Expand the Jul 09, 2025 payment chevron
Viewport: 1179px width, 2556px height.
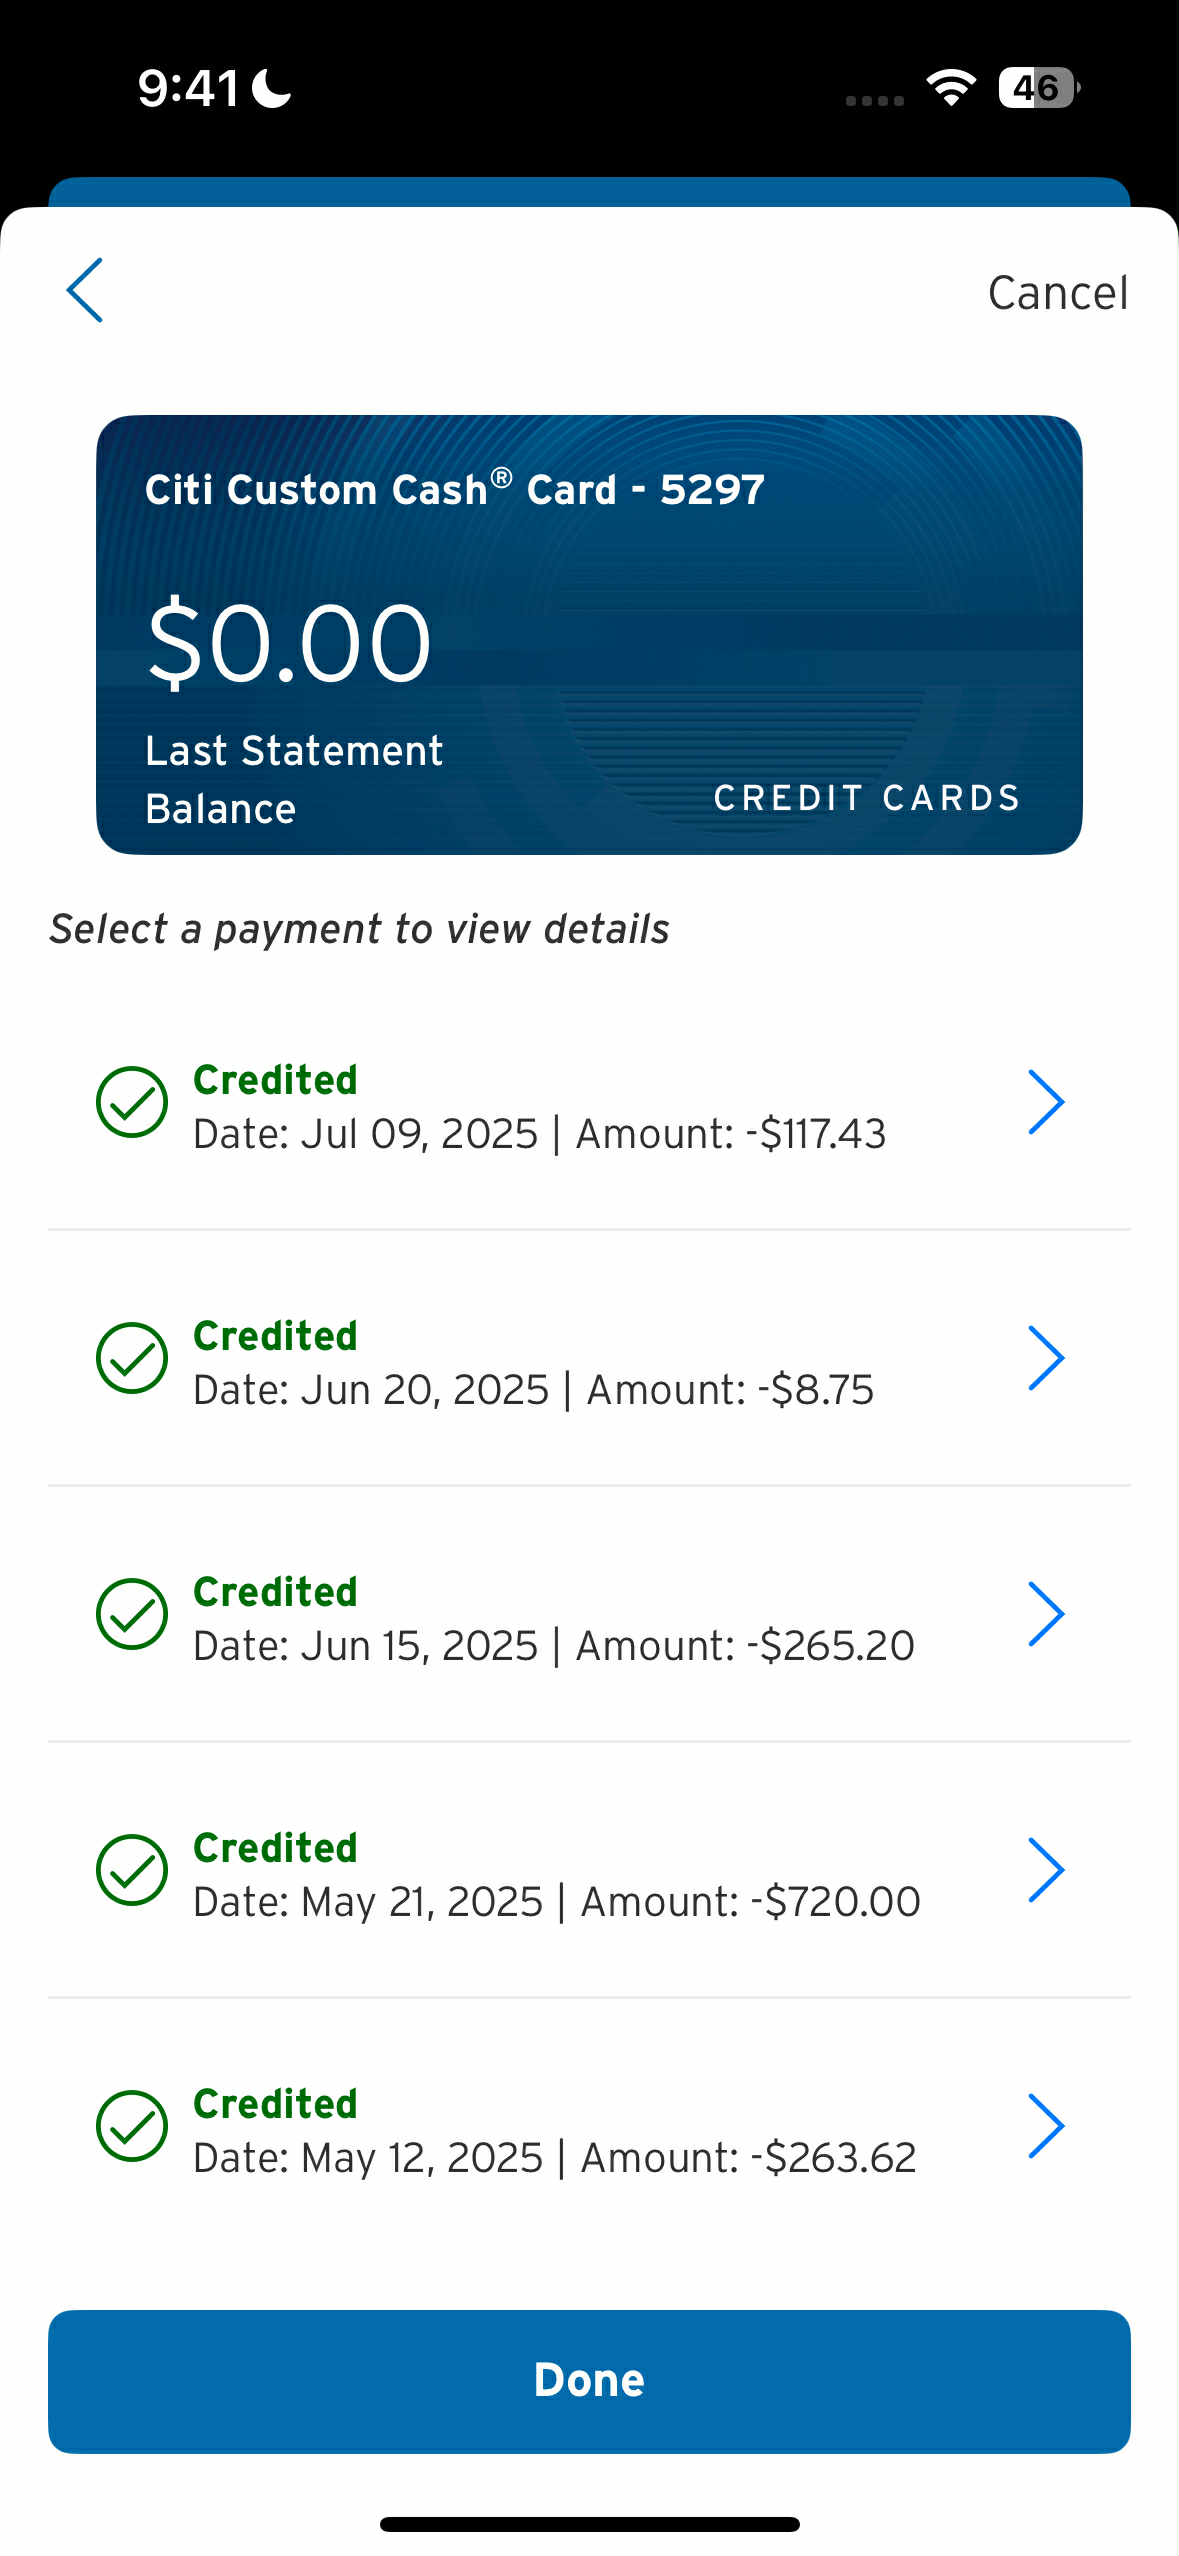tap(1045, 1102)
